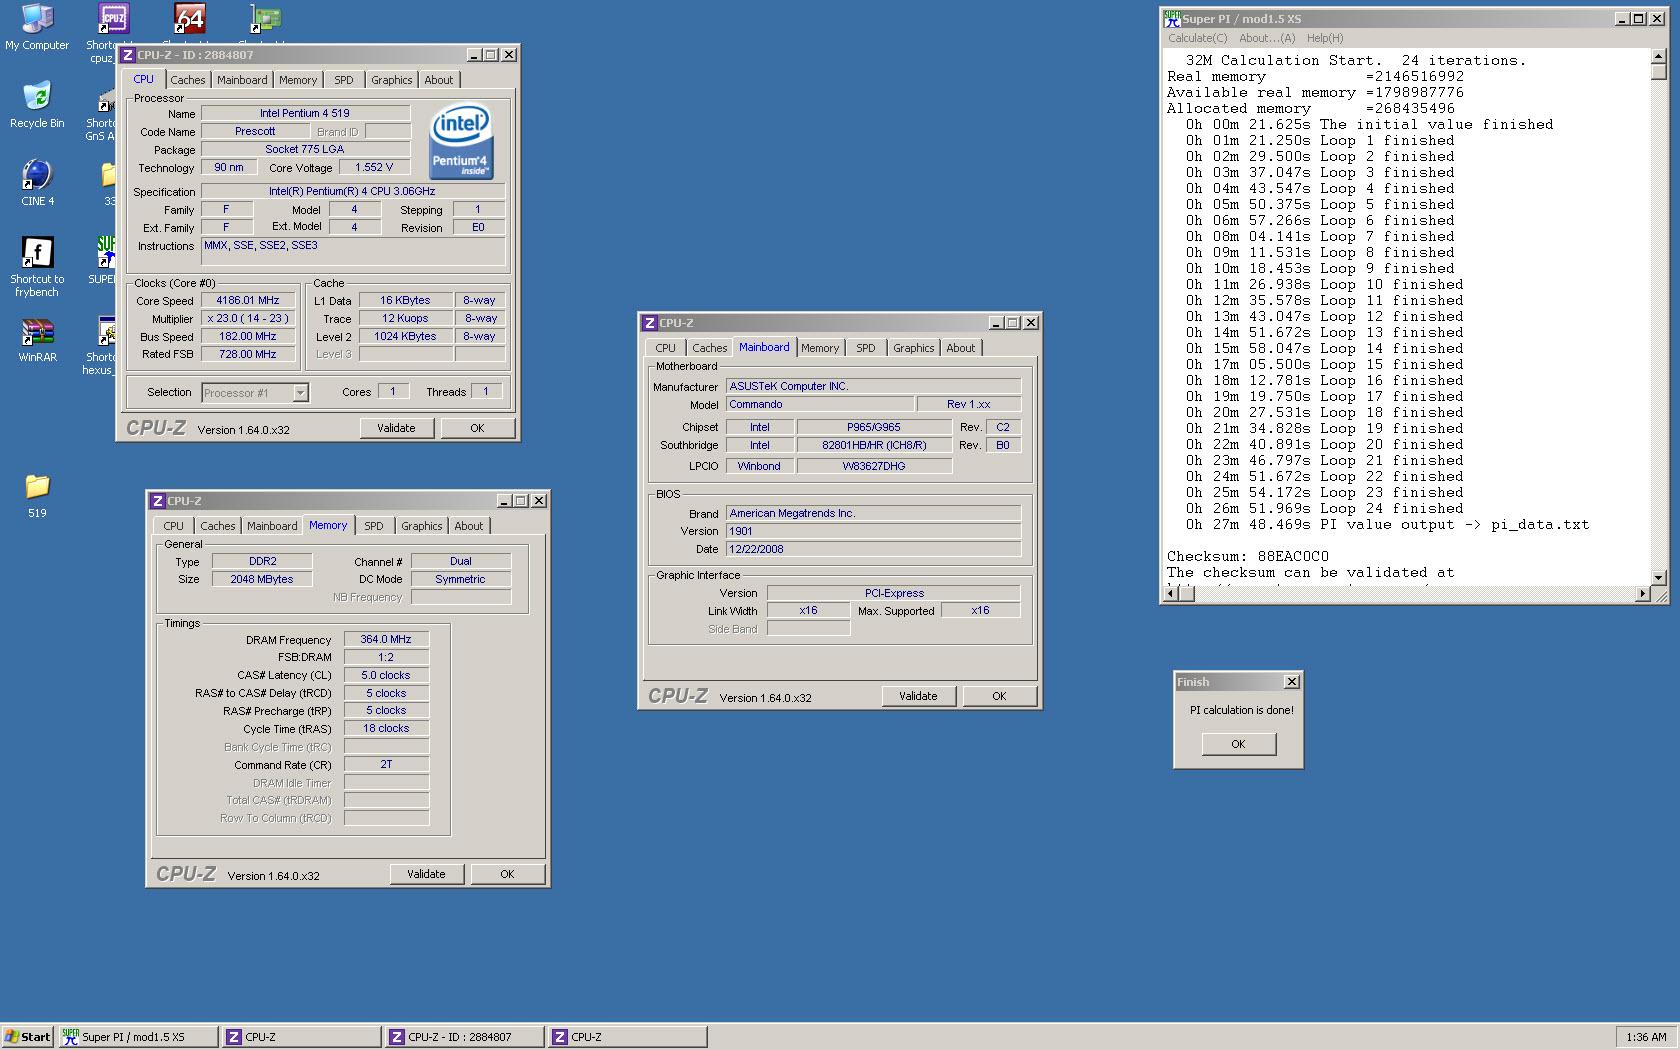The width and height of the screenshot is (1680, 1050).
Task: Click Validate in the Memory CPU-Z window
Action: [x=426, y=874]
